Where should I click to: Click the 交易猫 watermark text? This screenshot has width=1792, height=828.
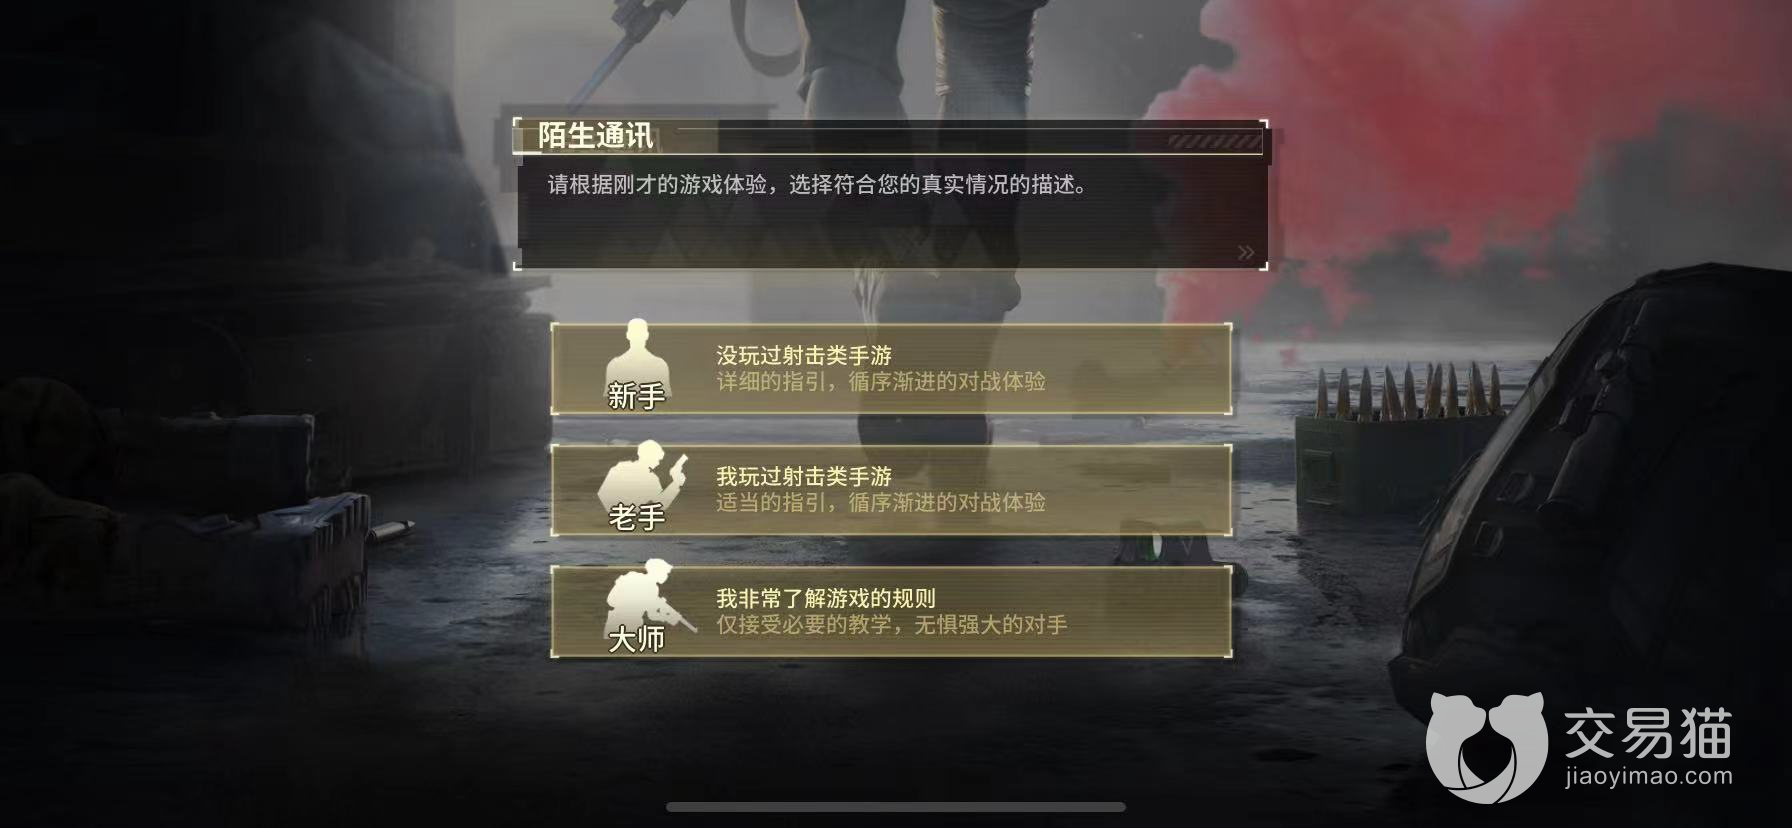pos(1646,733)
